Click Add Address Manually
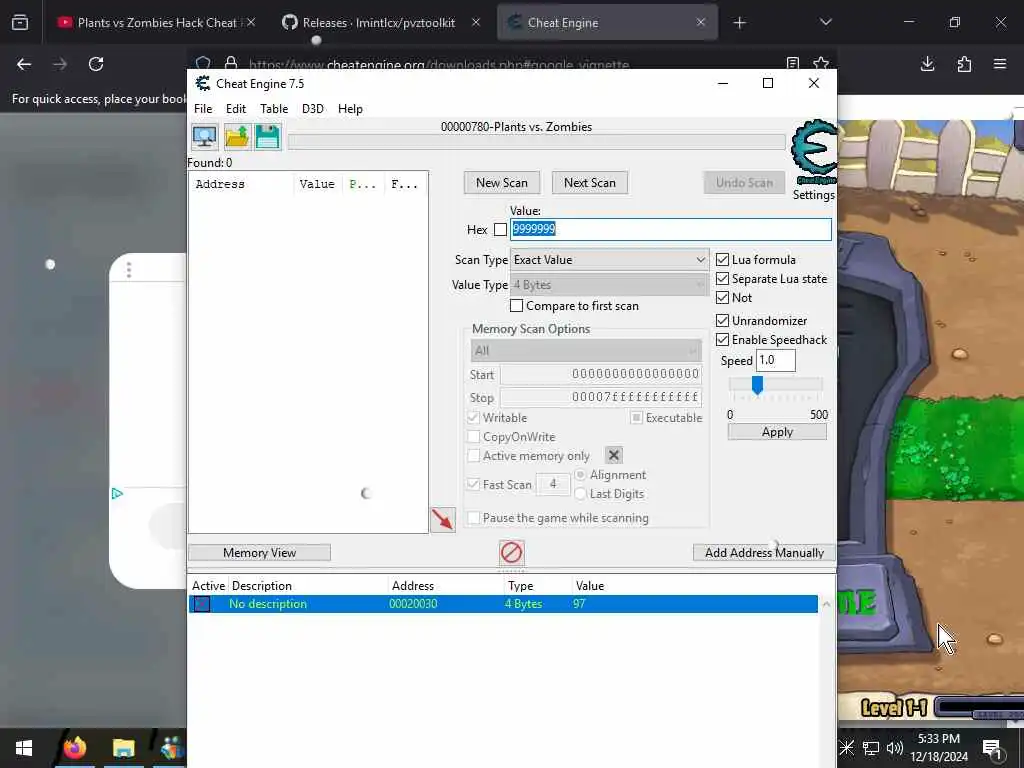 (x=764, y=552)
